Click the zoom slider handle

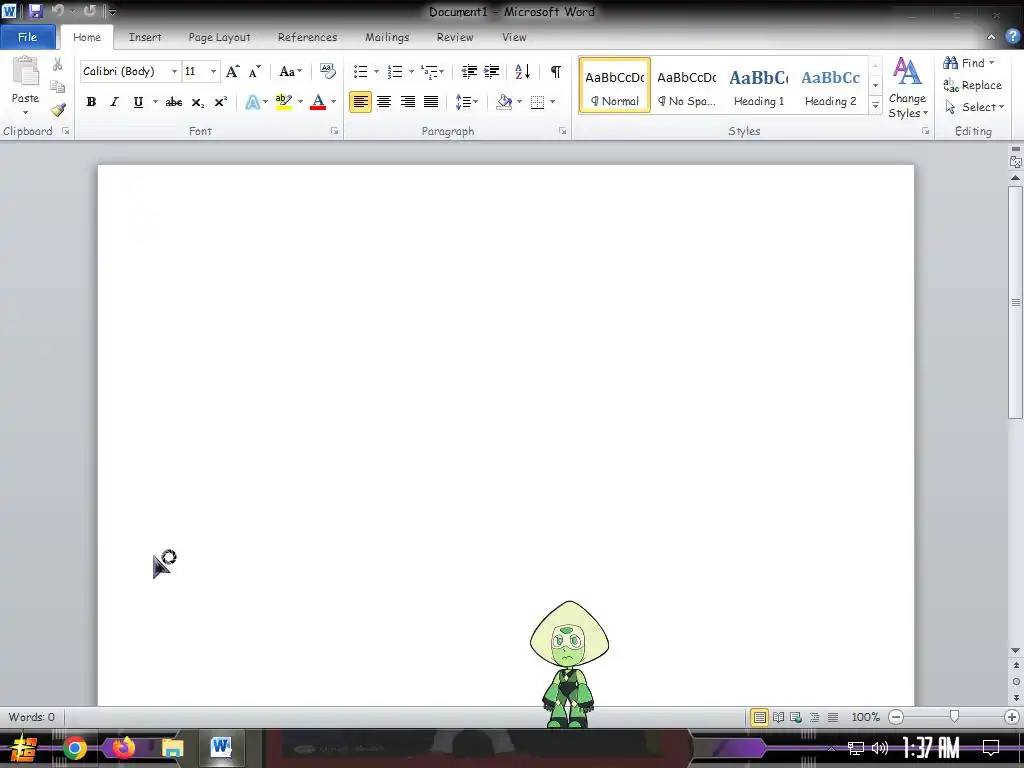pos(954,717)
